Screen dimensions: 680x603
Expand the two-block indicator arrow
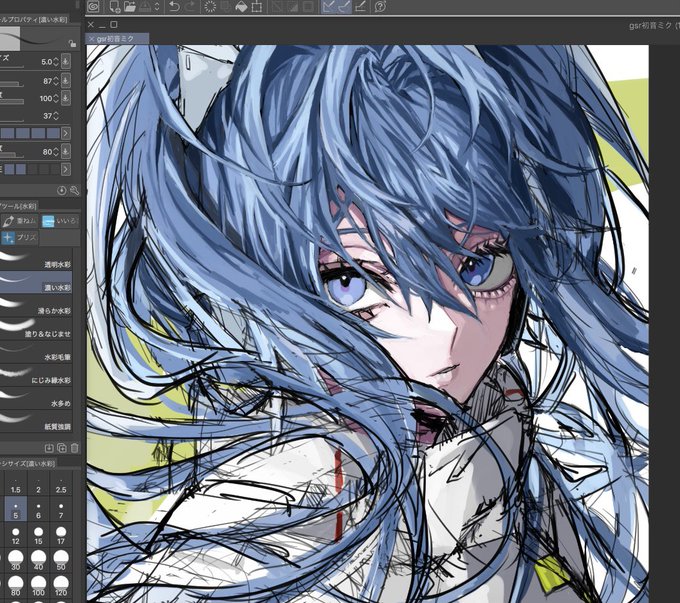coord(65,169)
